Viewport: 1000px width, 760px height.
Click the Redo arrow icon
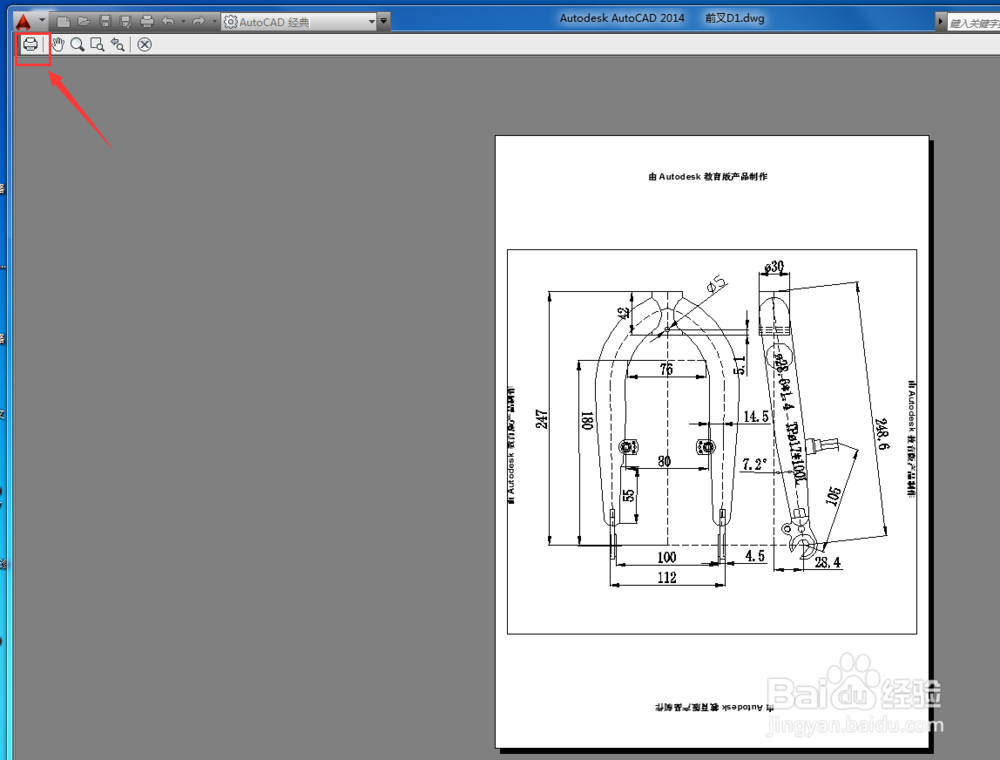point(198,22)
